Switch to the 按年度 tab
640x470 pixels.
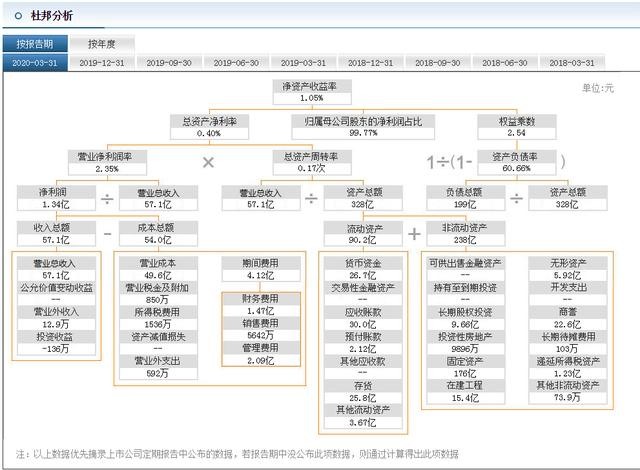pyautogui.click(x=102, y=44)
